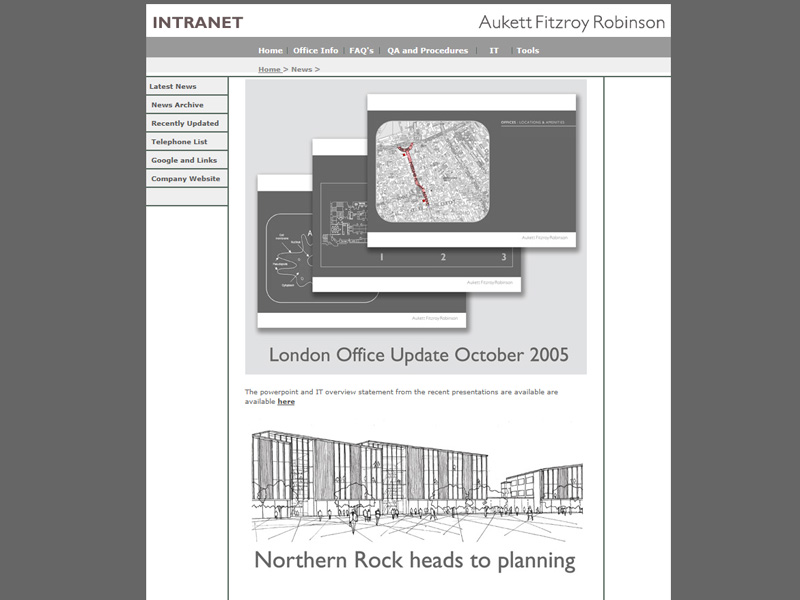The image size is (800, 600).
Task: Open the Telephone List
Action: [x=179, y=142]
